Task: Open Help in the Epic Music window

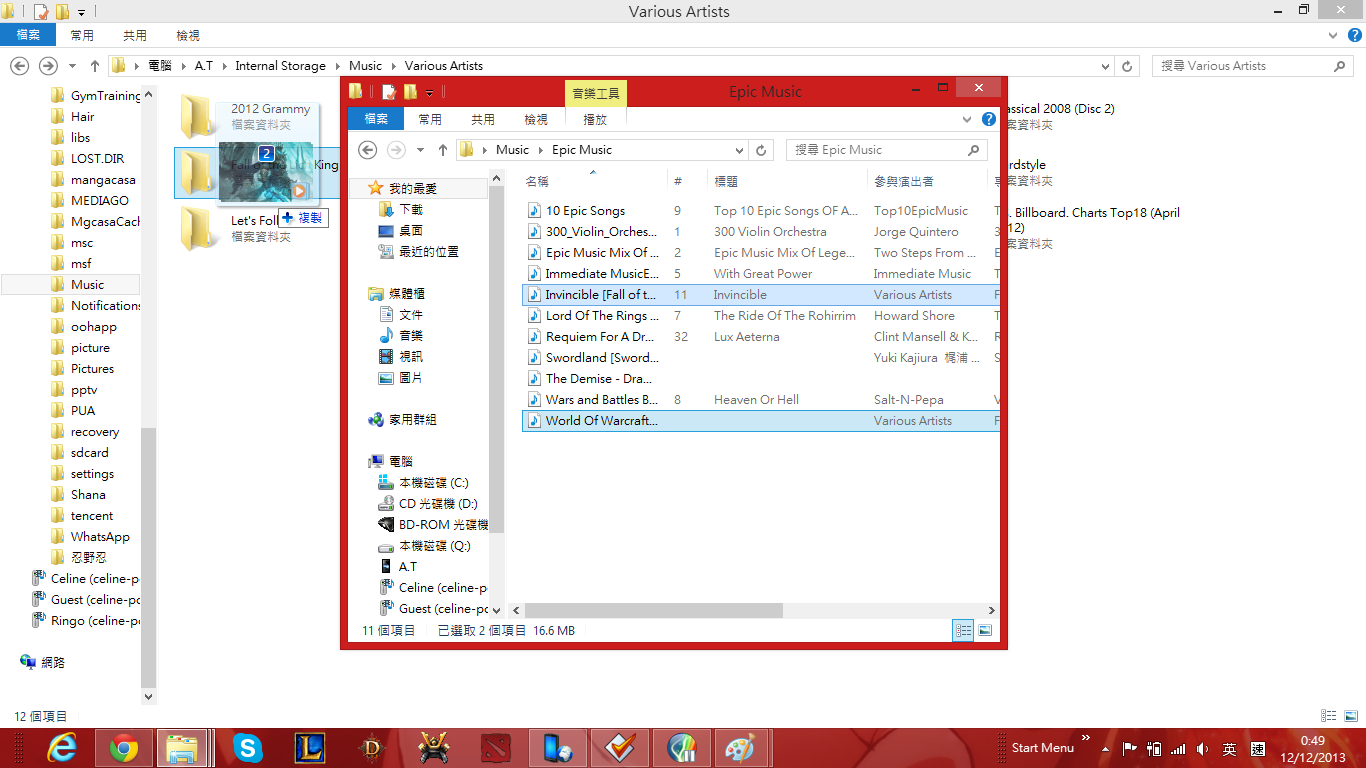Action: pyautogui.click(x=989, y=119)
